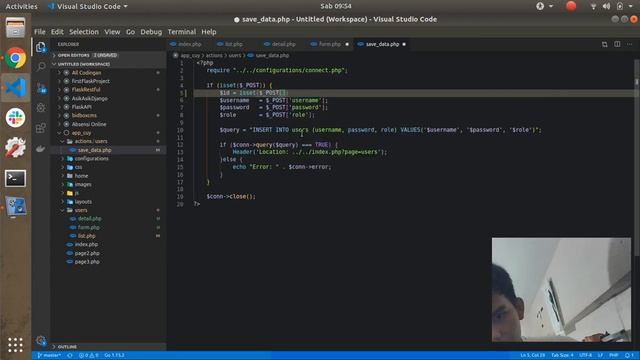Open the Debug menu
The width and height of the screenshot is (640, 360).
click(151, 32)
